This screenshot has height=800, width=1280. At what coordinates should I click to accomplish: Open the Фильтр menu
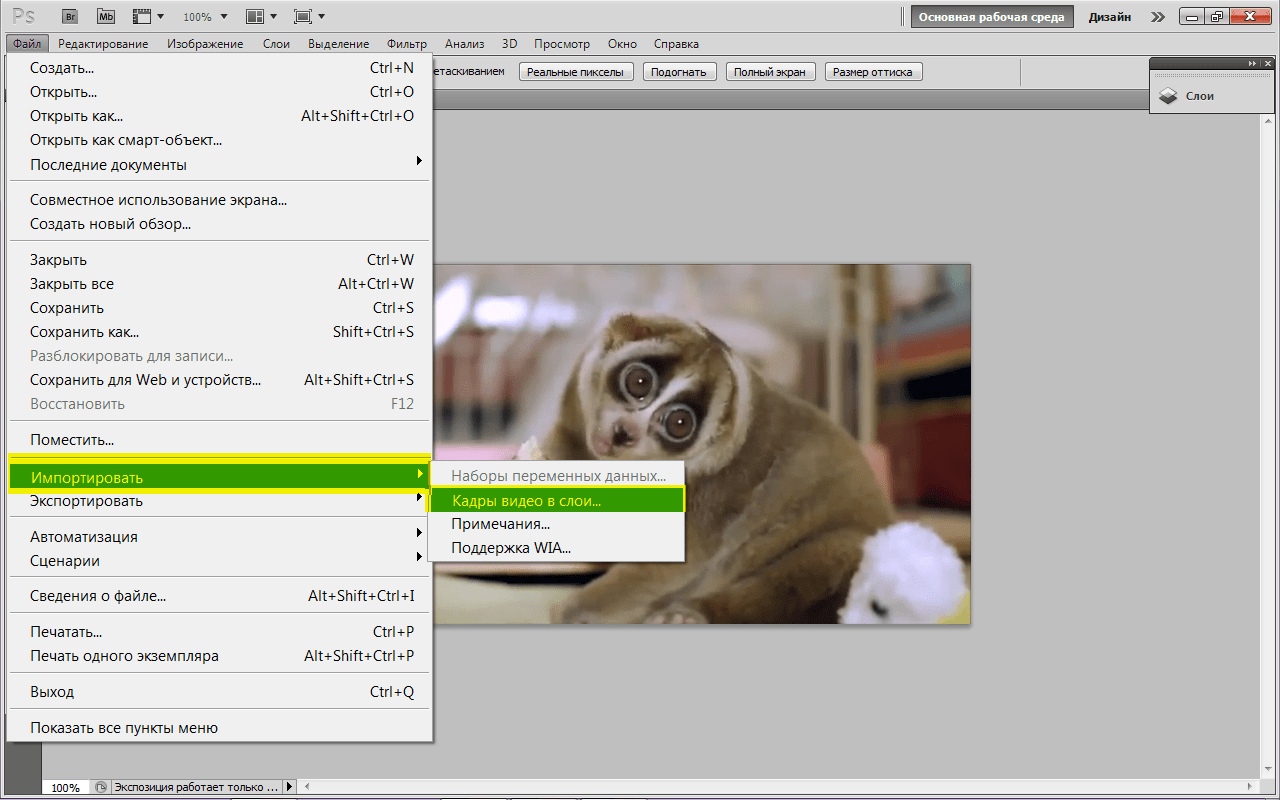point(406,44)
